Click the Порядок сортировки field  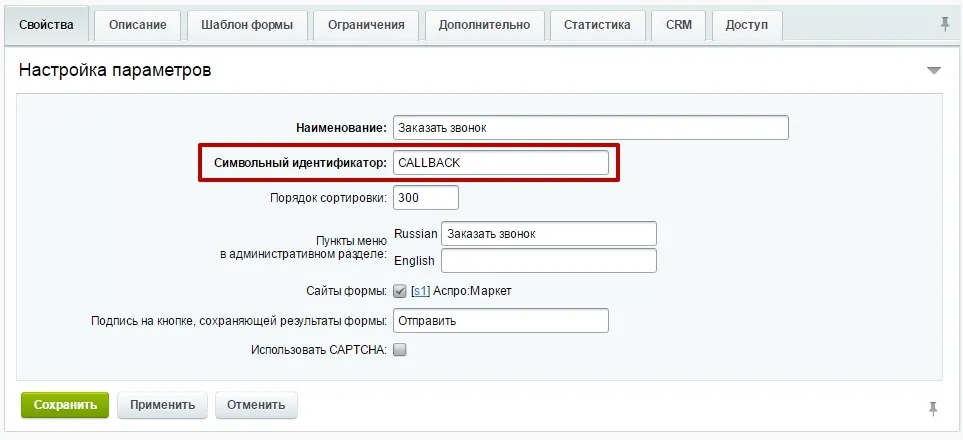(x=426, y=198)
